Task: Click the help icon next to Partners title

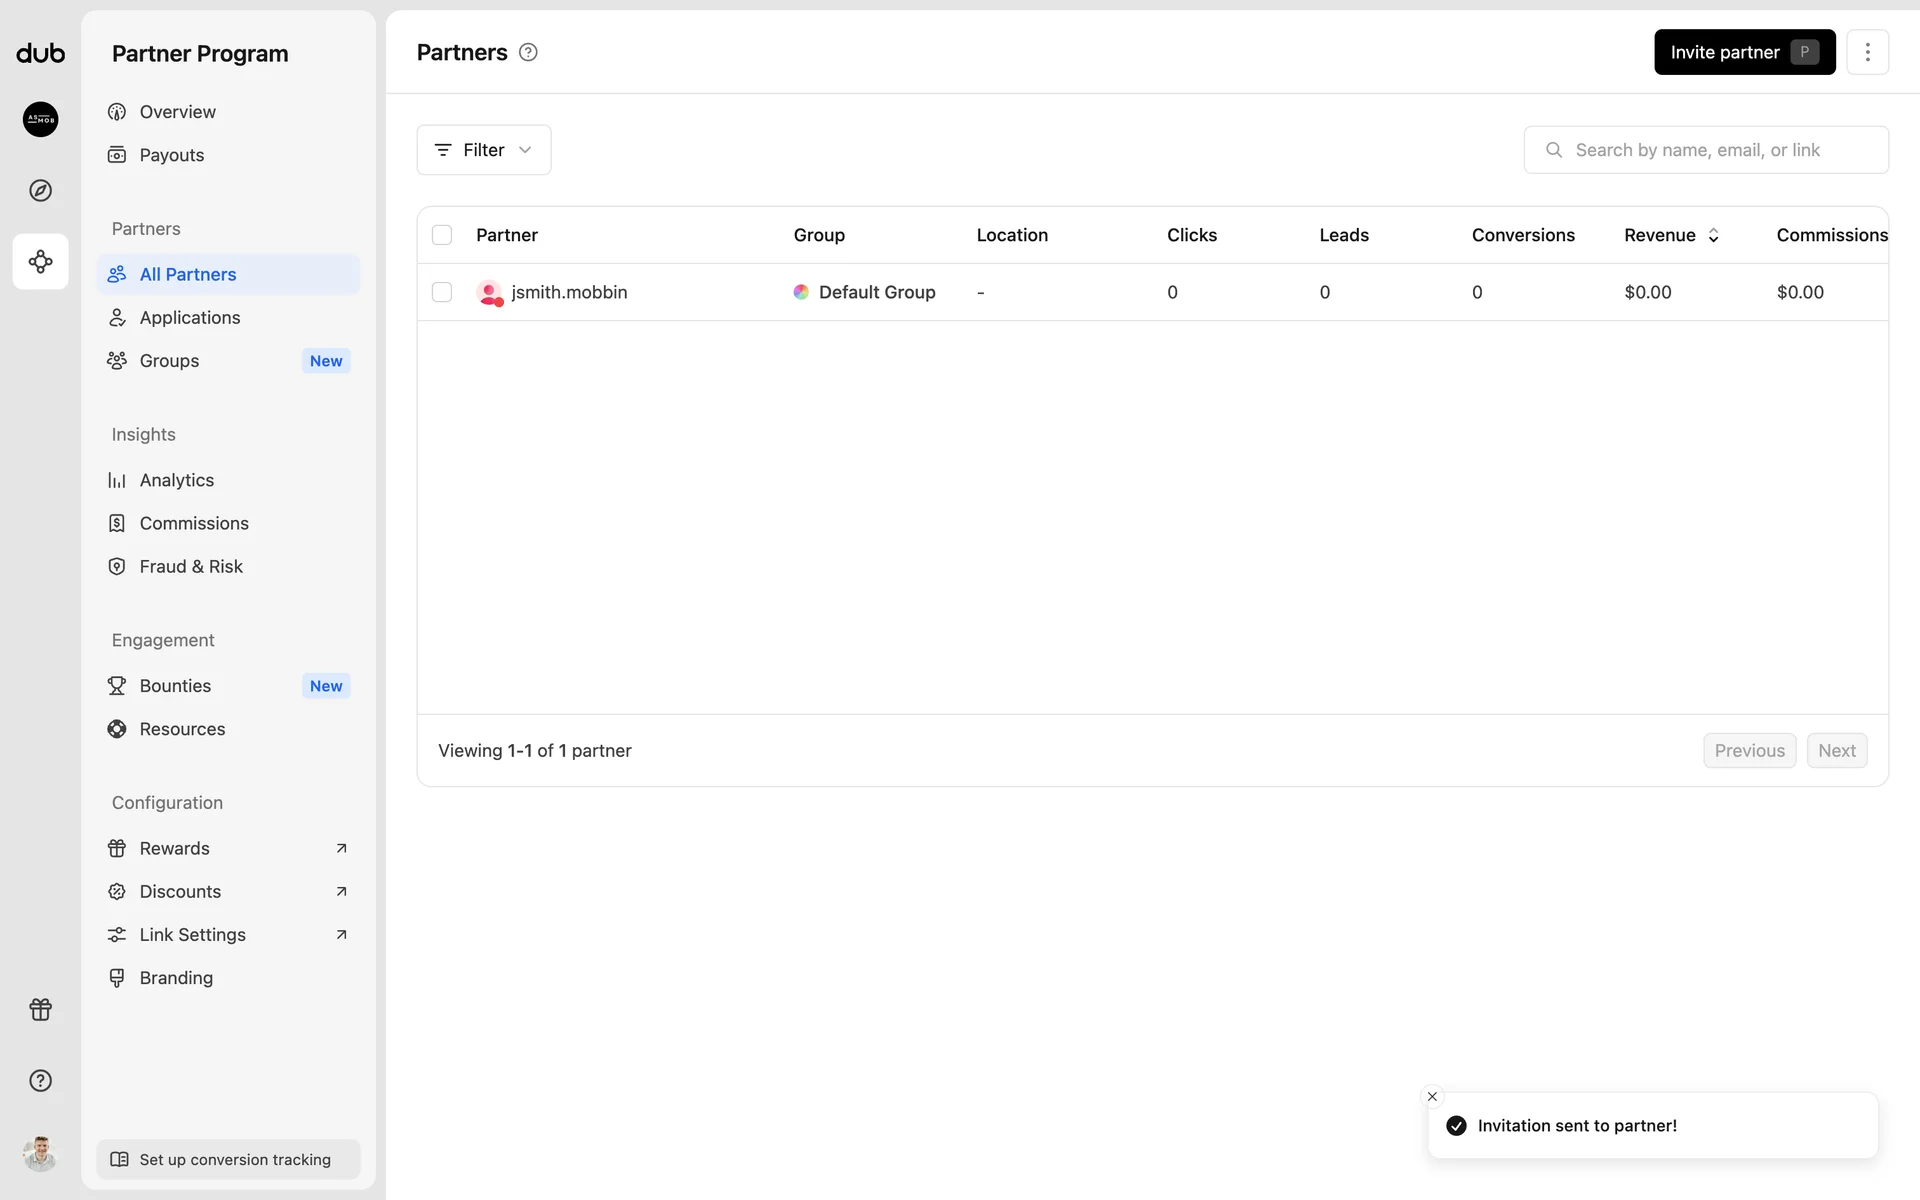Action: pos(528,53)
